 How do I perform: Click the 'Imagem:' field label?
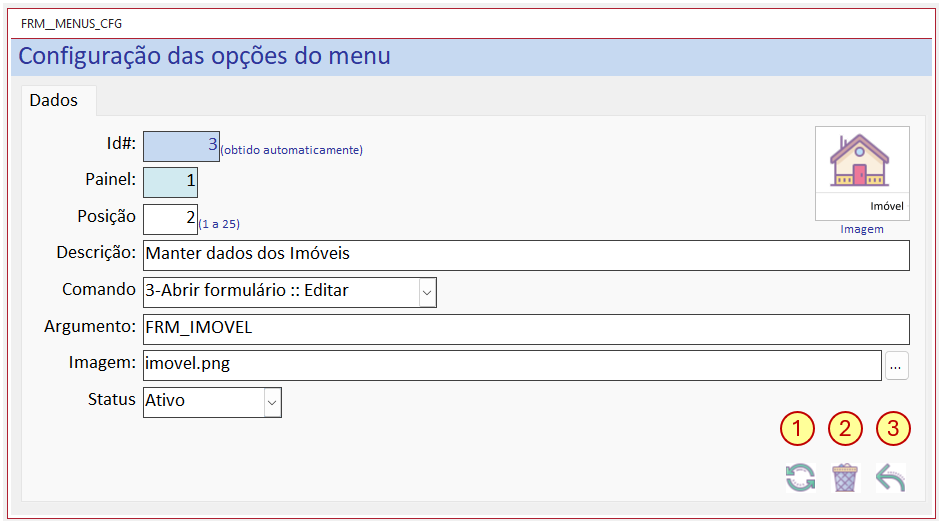pyautogui.click(x=103, y=364)
